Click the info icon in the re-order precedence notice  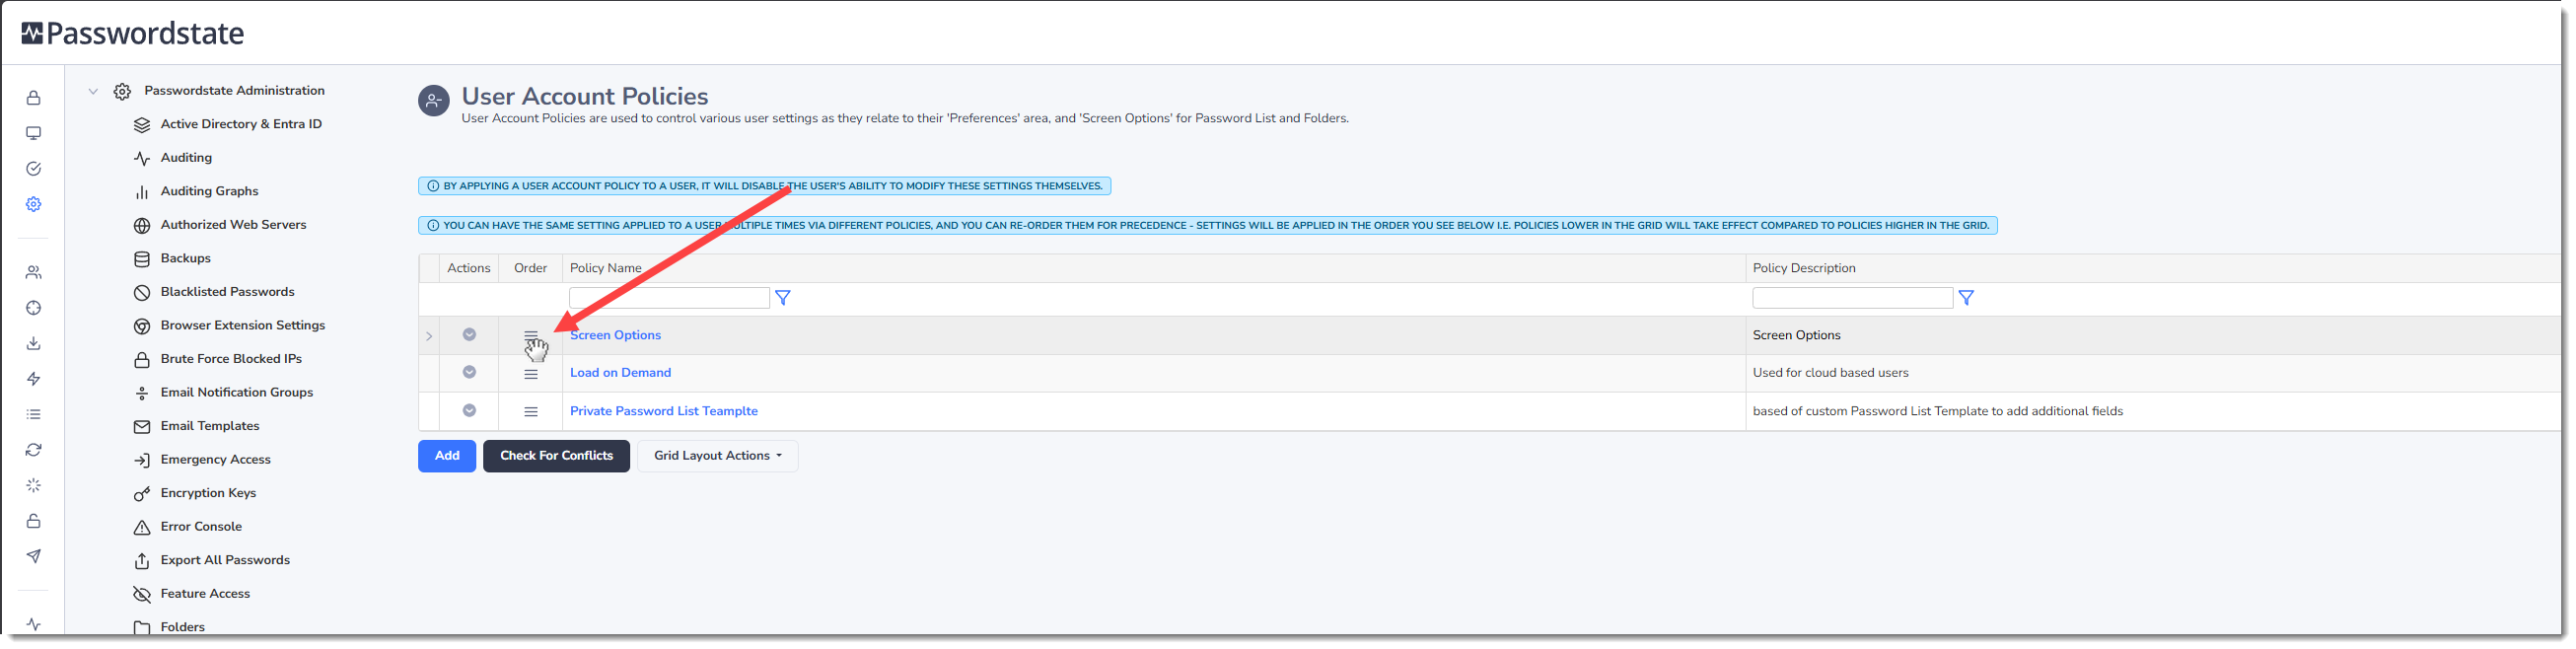[433, 226]
